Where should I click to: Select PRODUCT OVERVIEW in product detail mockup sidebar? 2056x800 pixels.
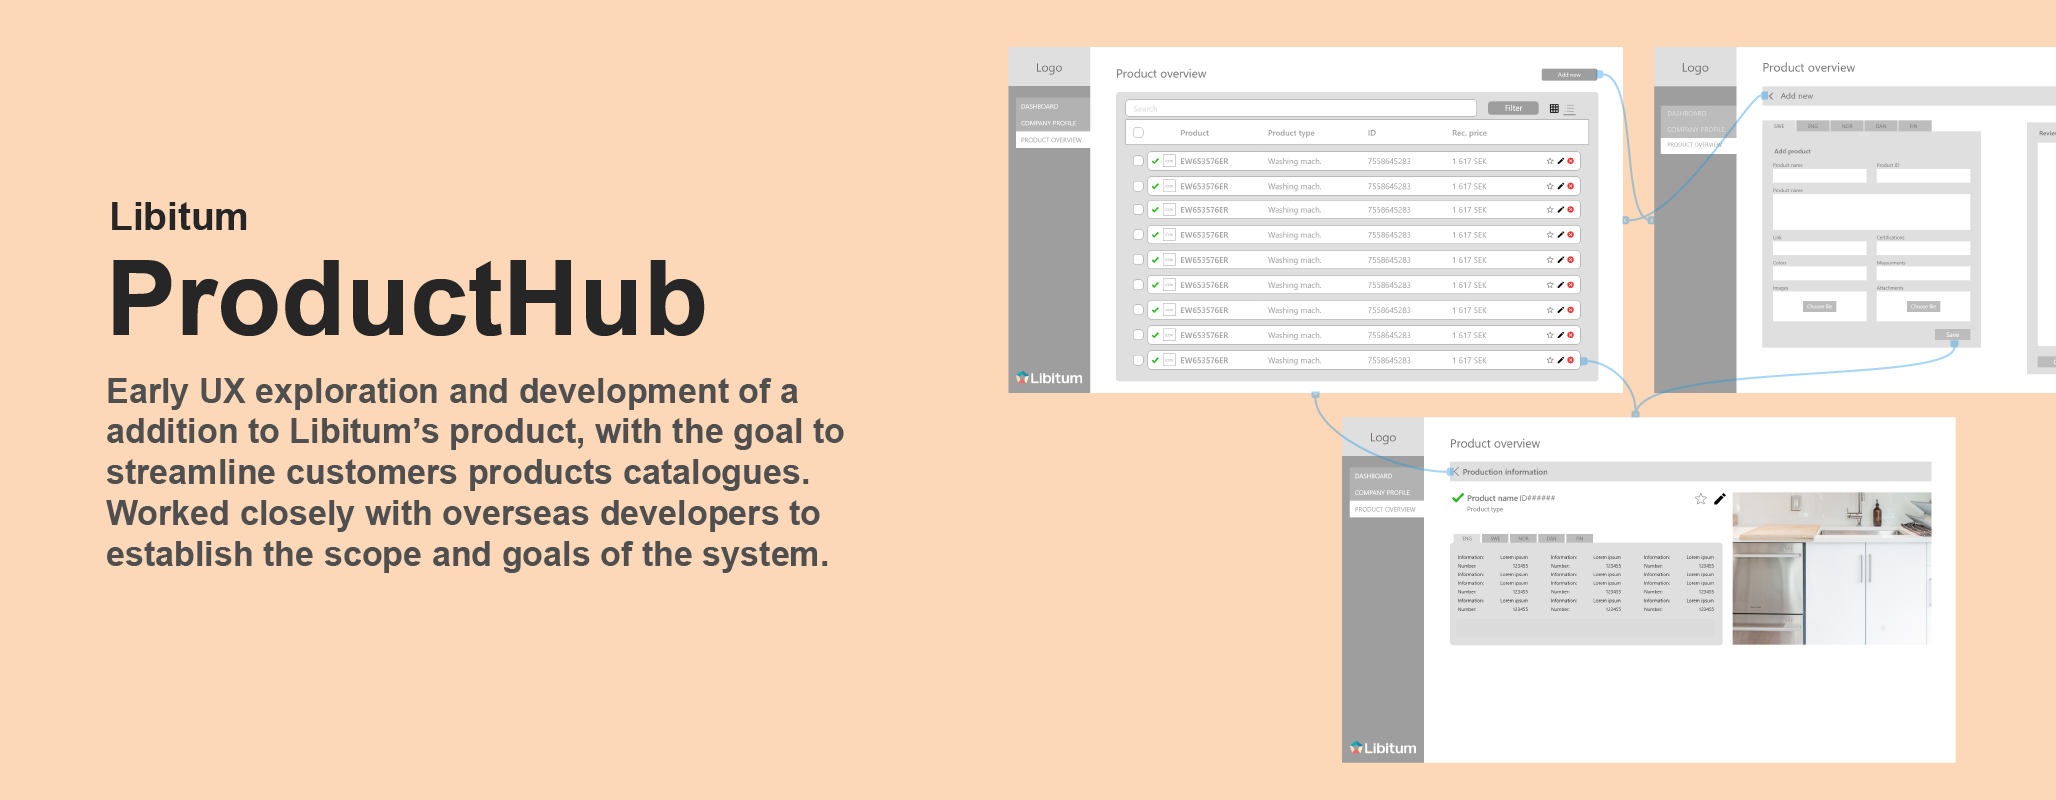1387,509
